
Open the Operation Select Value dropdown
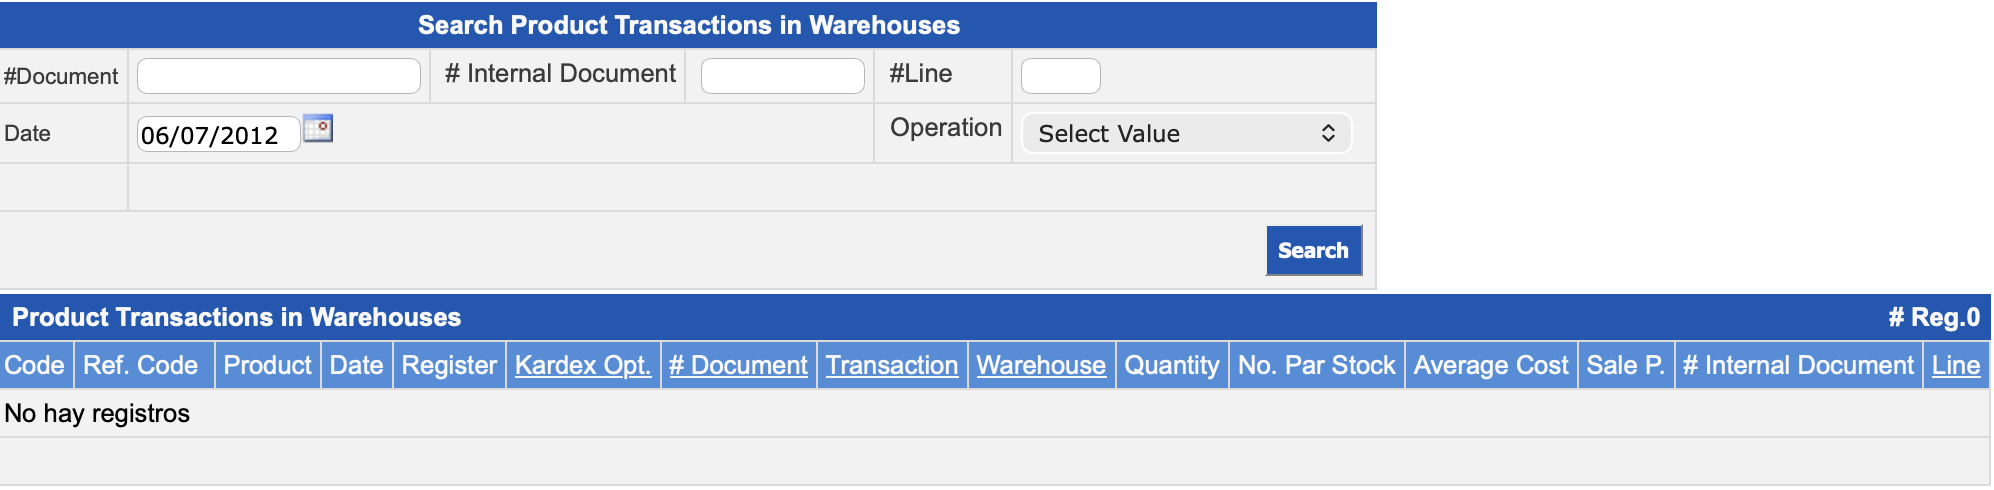(1186, 134)
